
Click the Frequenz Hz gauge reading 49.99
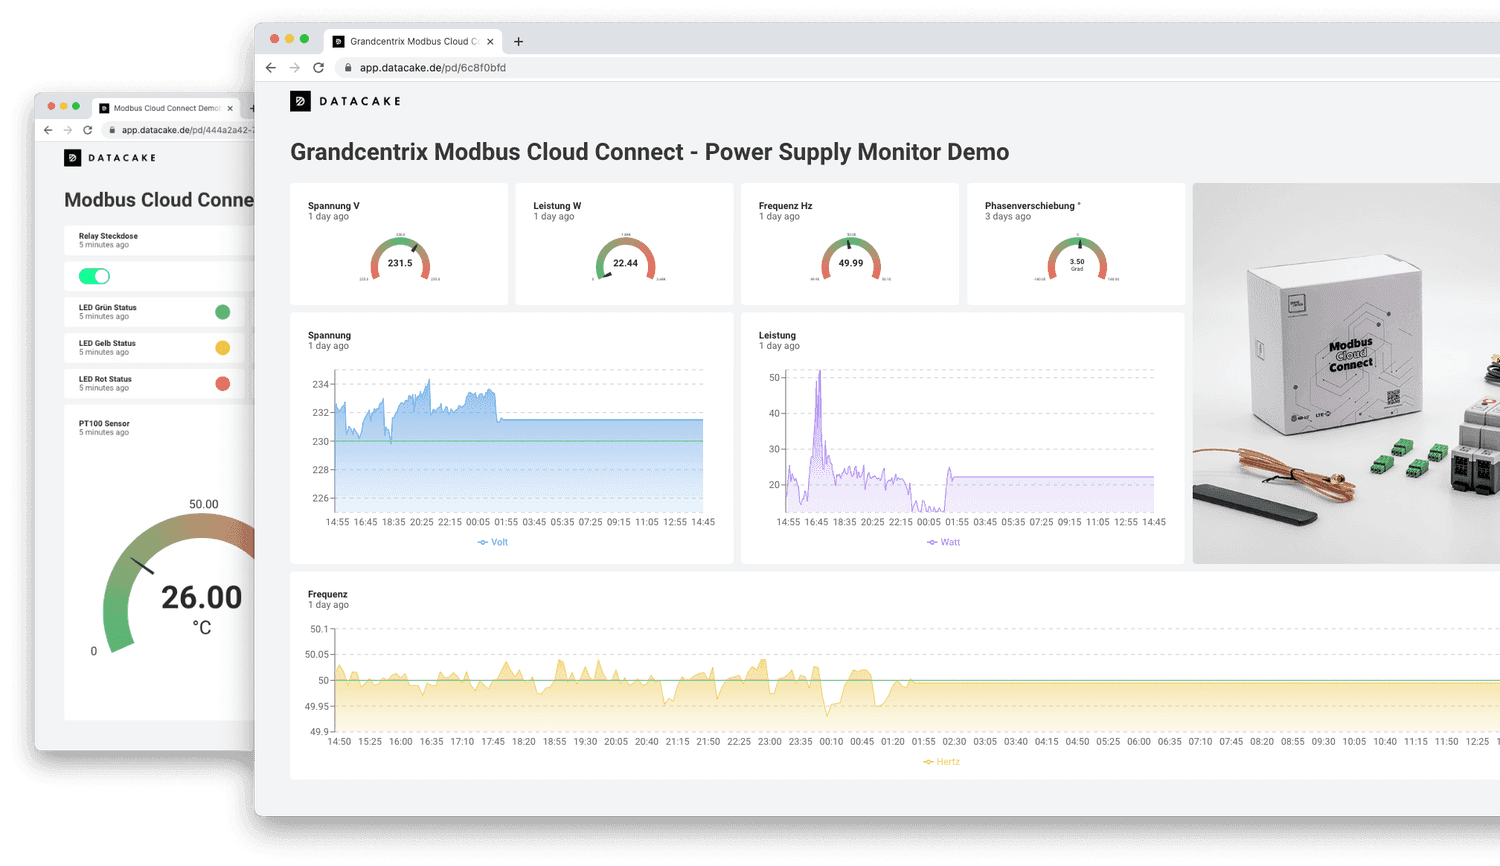pos(851,258)
